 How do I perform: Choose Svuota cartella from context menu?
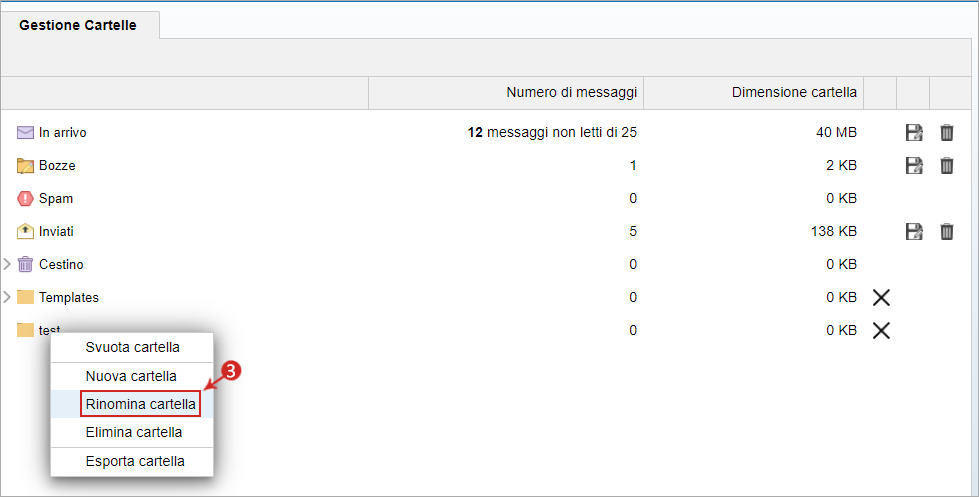click(132, 347)
